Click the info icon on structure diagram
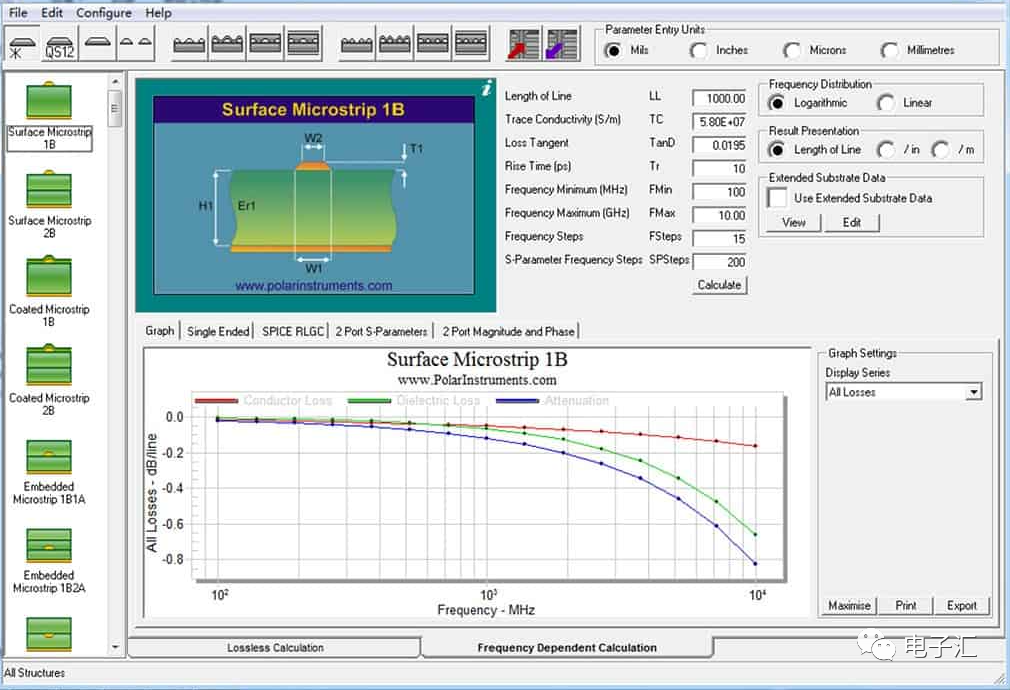 [x=486, y=90]
